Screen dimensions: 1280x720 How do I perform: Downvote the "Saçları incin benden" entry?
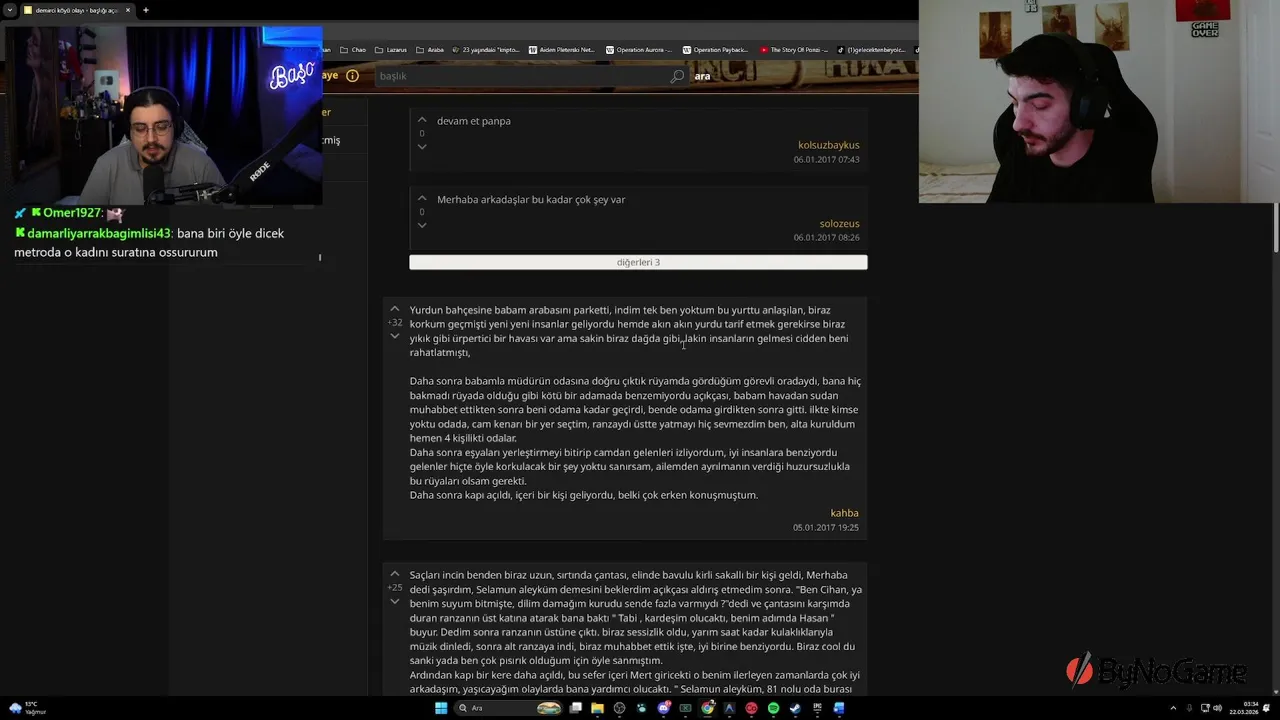395,601
